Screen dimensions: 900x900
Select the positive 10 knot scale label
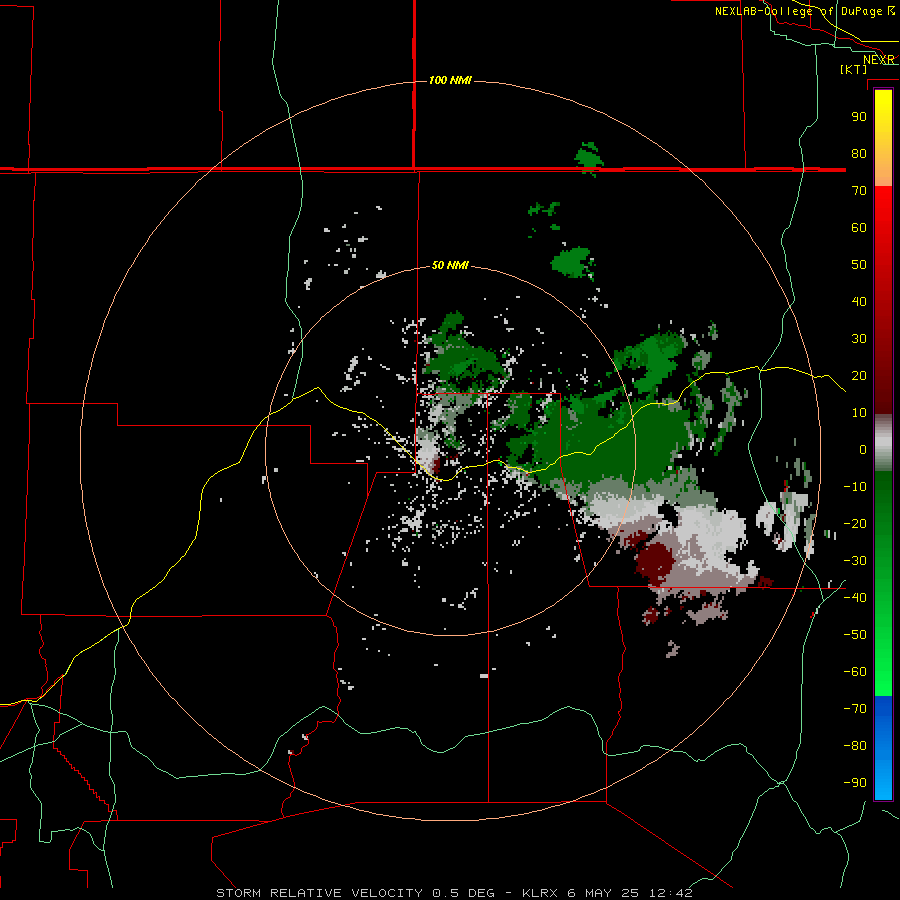(859, 413)
